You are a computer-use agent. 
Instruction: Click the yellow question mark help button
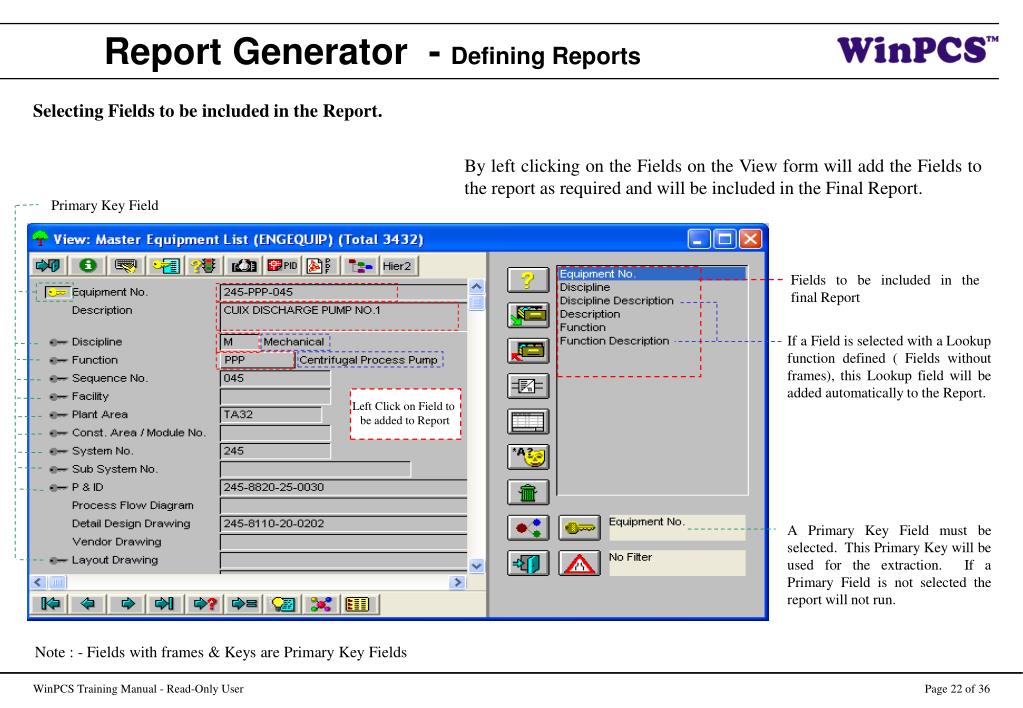pos(528,281)
